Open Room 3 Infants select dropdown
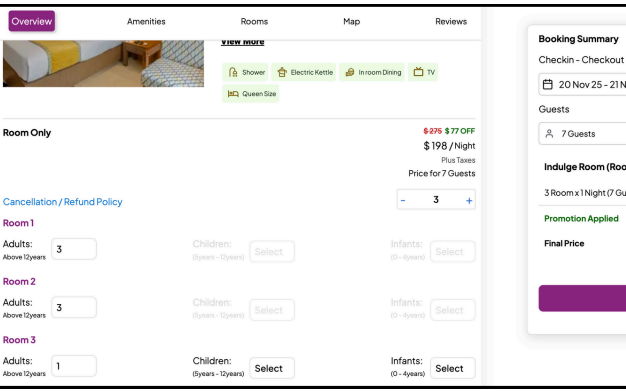Screen dimensions: 626x391 (x=453, y=368)
